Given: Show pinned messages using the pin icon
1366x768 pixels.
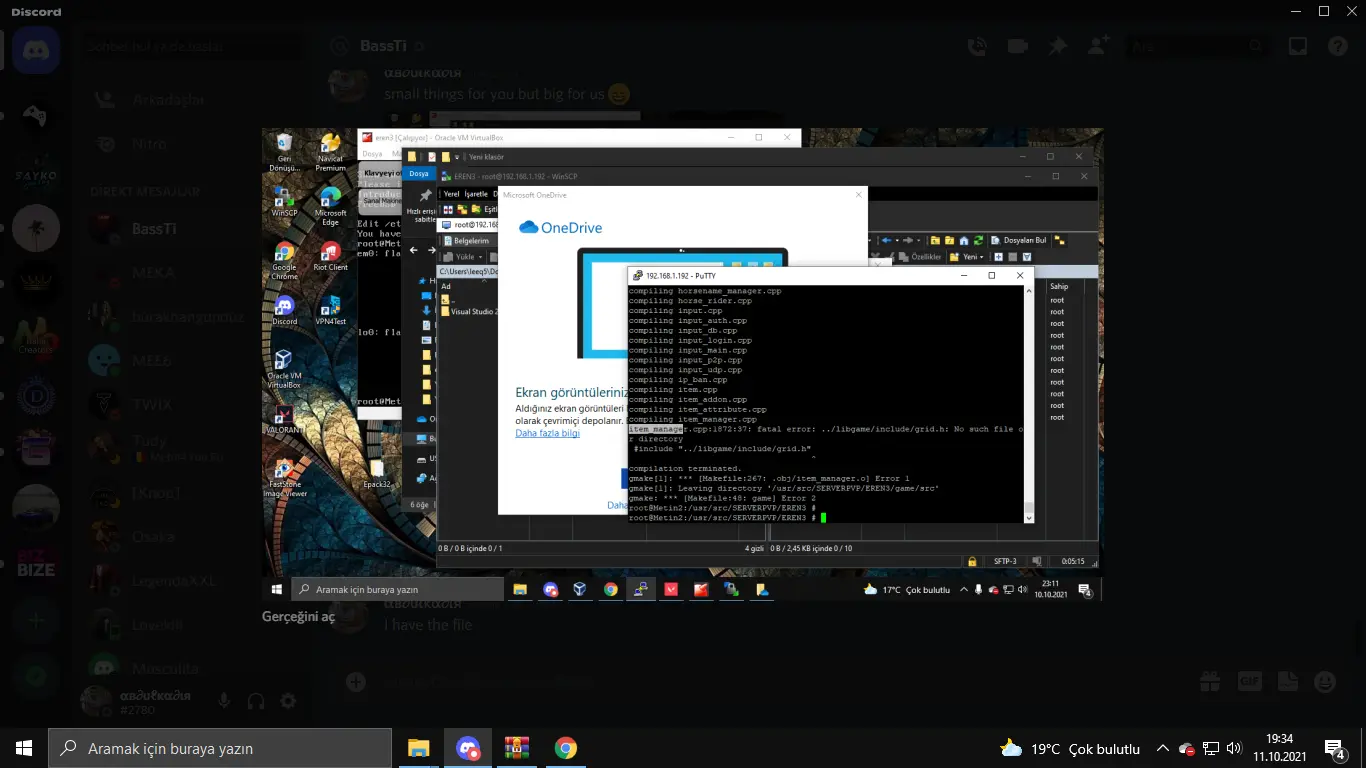Looking at the screenshot, I should pos(1057,46).
